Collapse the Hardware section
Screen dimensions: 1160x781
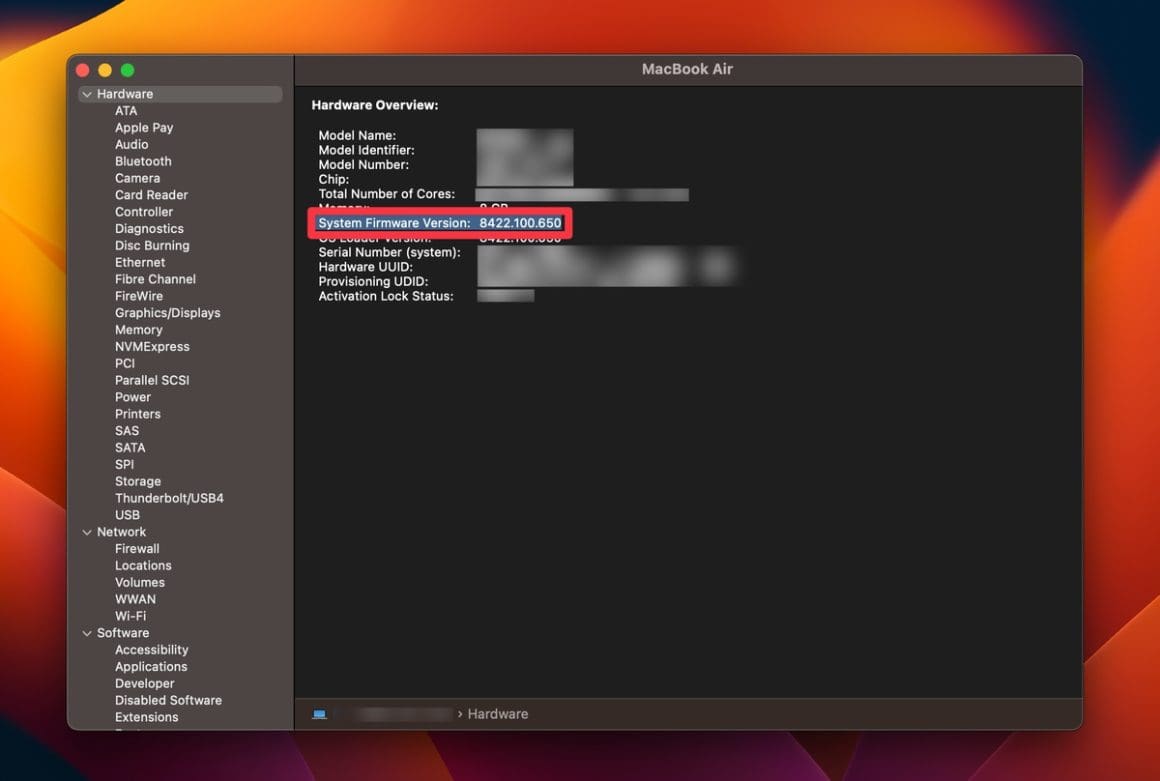87,93
